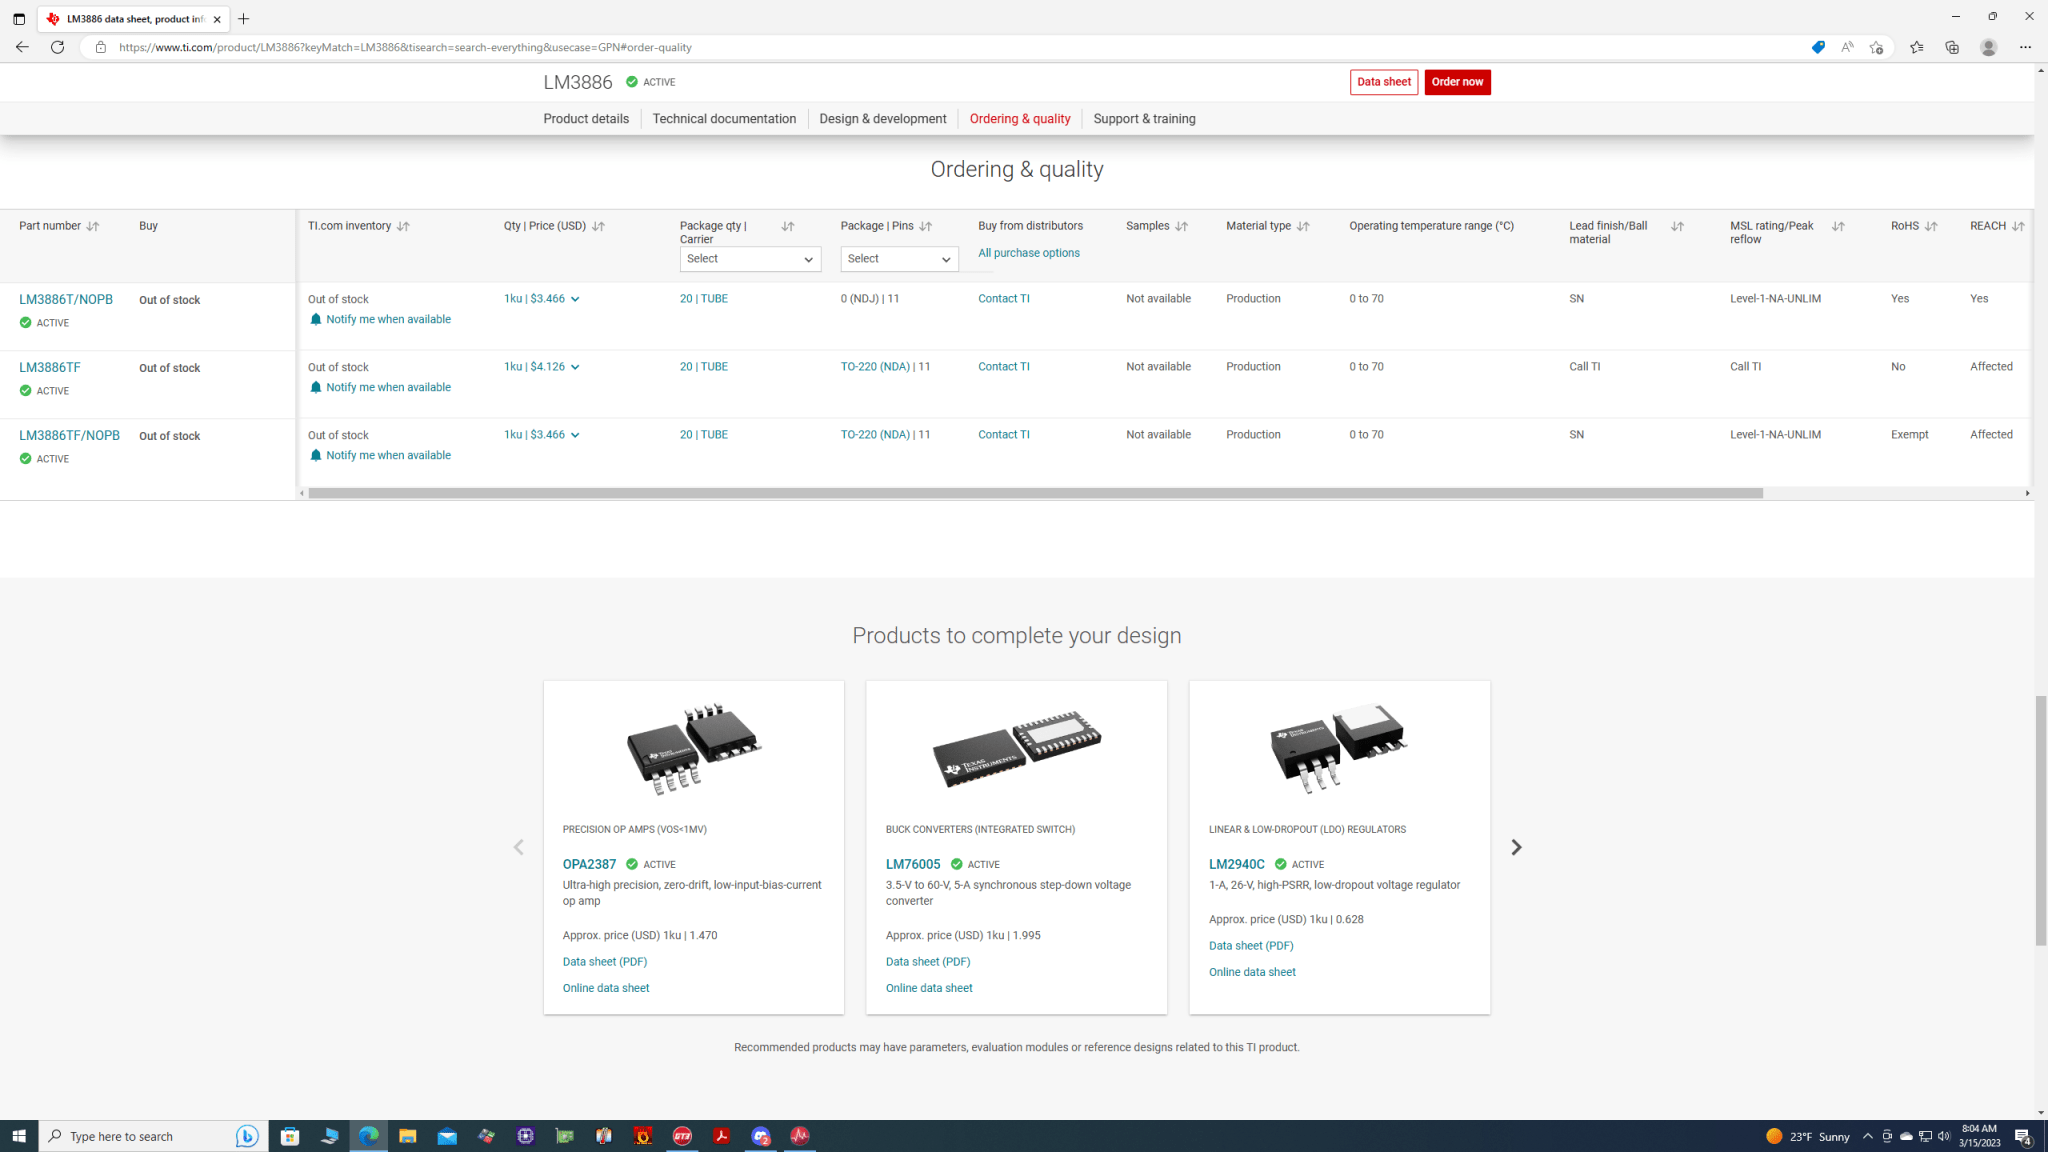Expand price breakdown for LM3886T/NOPB
The width and height of the screenshot is (2048, 1152).
575,299
